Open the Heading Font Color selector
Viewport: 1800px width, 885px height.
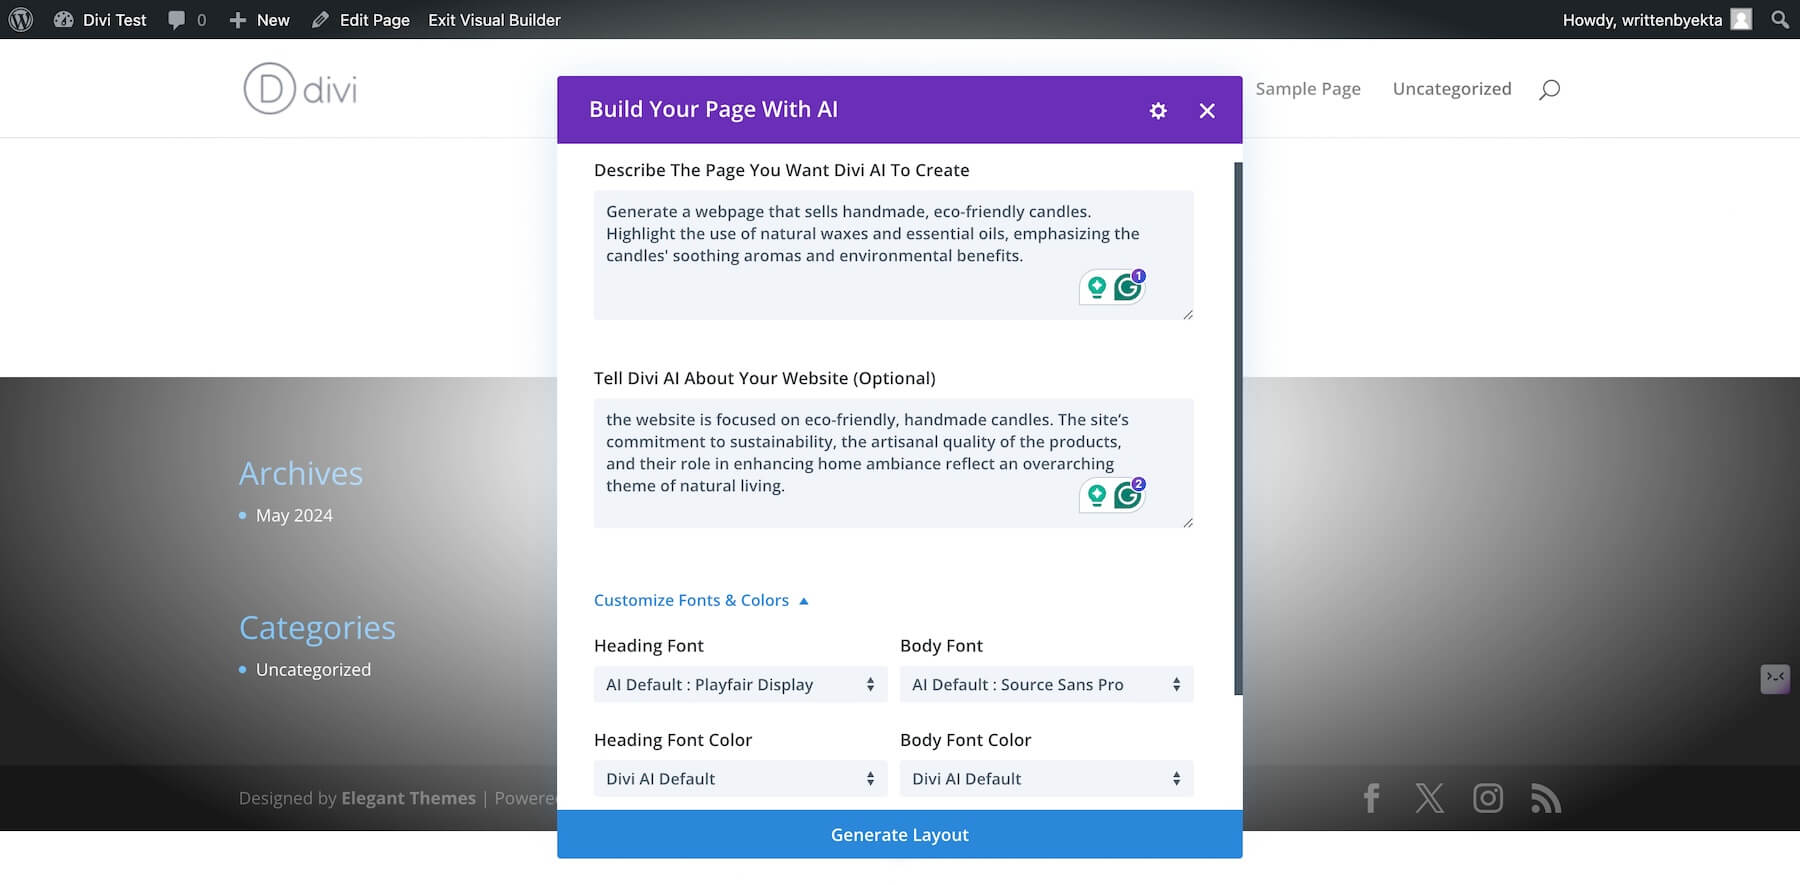pyautogui.click(x=739, y=778)
